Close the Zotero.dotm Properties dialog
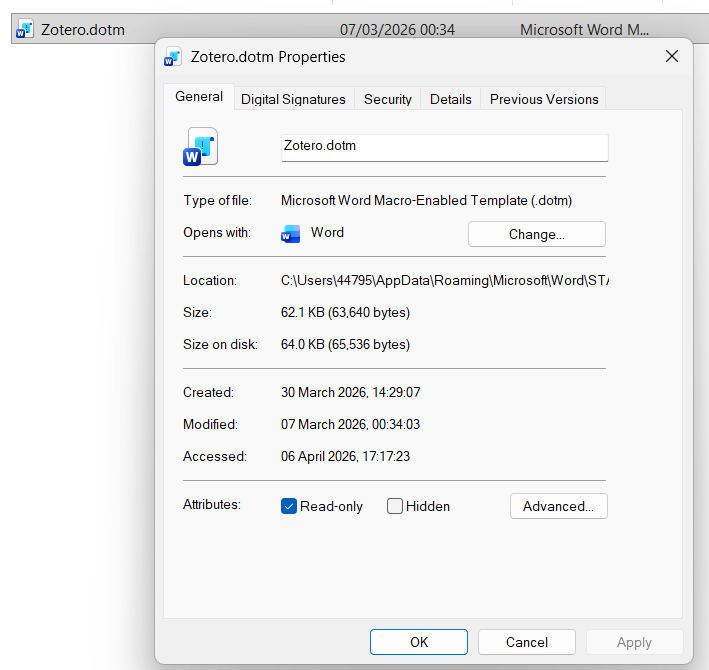The height and width of the screenshot is (670, 709). pyautogui.click(x=672, y=57)
